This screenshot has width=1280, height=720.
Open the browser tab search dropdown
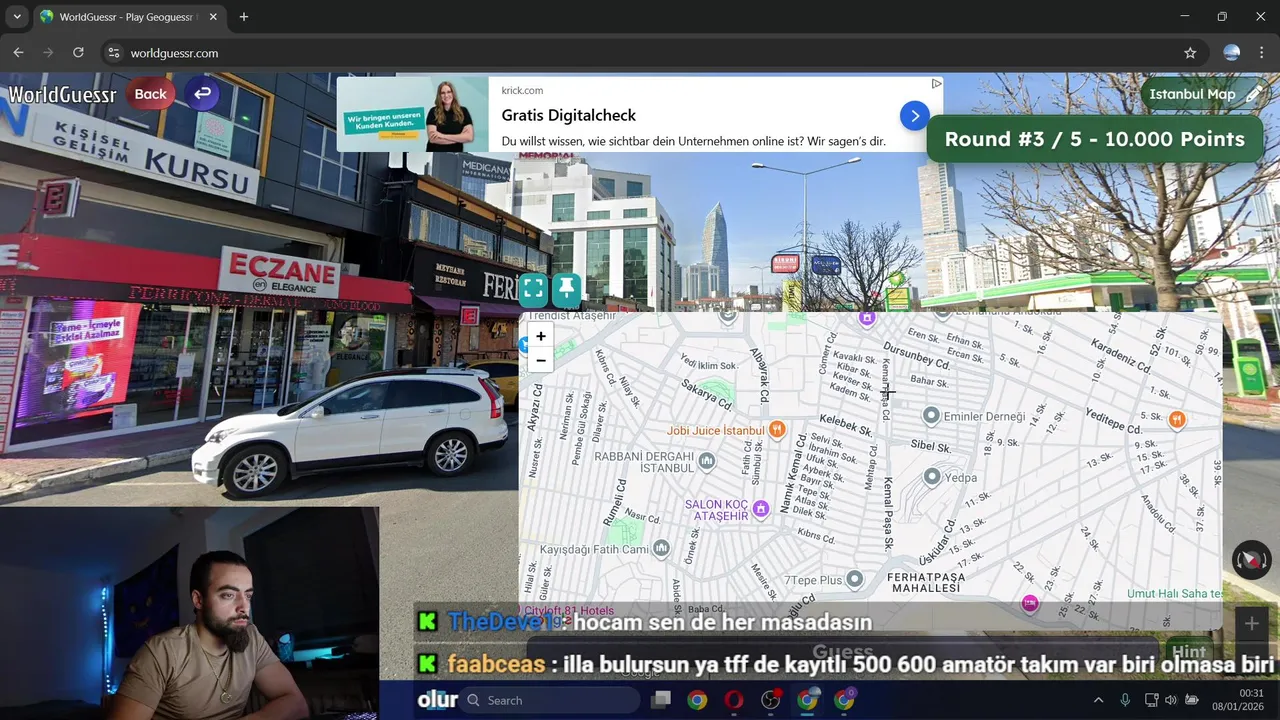tap(17, 17)
